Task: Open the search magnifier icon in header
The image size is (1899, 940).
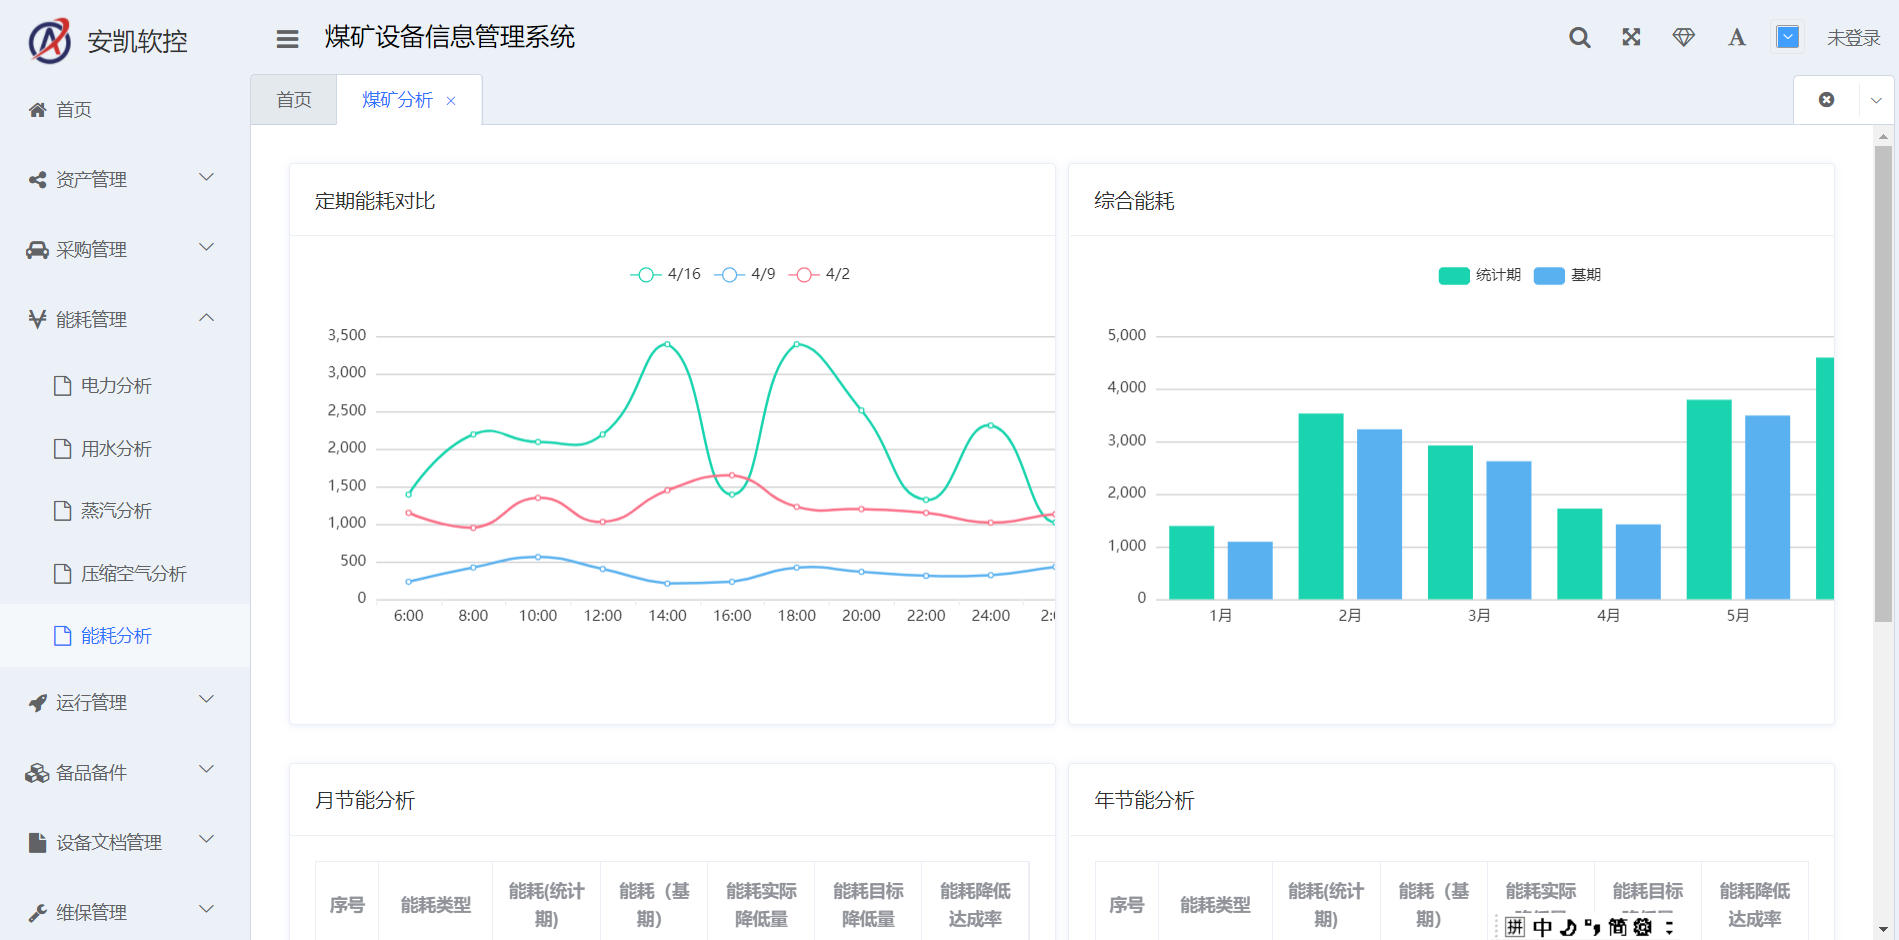Action: [x=1579, y=38]
